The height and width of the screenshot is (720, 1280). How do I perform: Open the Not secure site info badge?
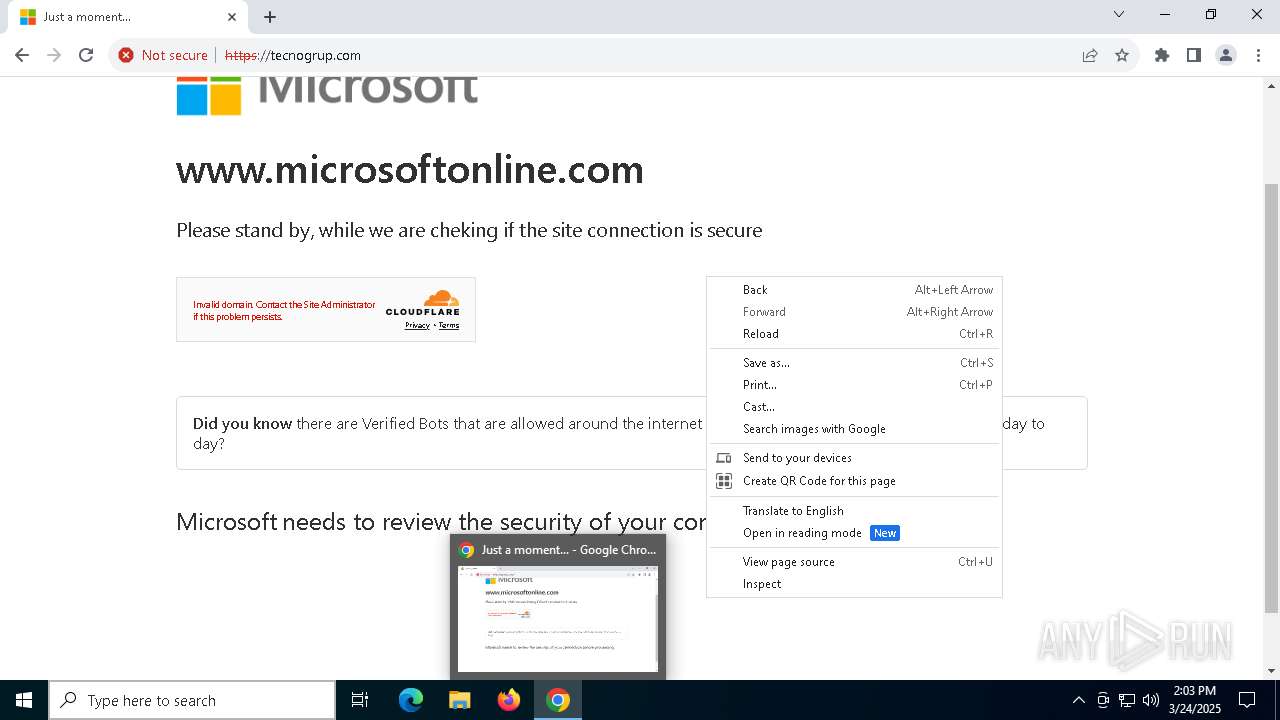(x=163, y=55)
